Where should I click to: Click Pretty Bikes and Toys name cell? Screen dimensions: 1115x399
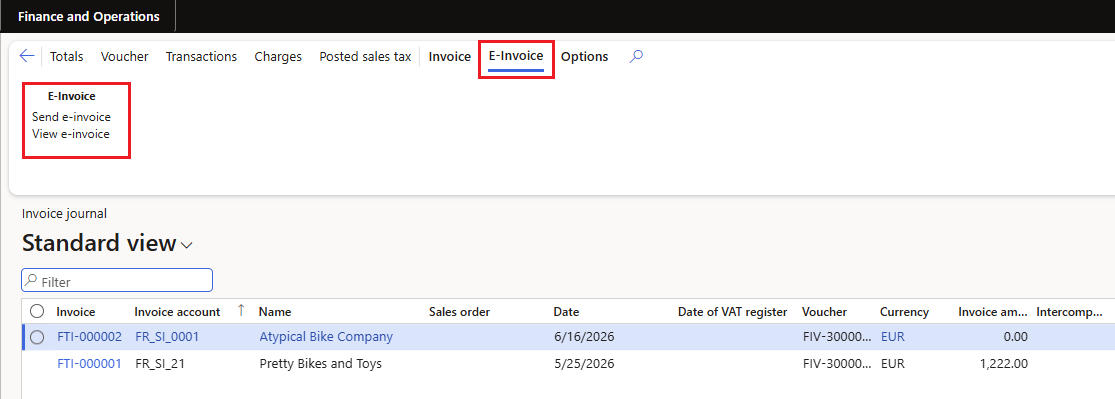coord(321,363)
